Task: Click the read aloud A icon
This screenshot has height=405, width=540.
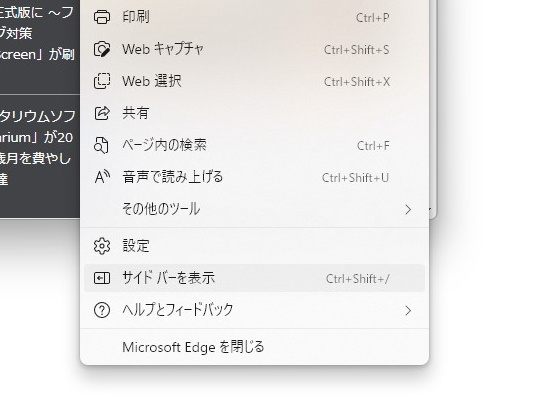Action: pyautogui.click(x=102, y=177)
